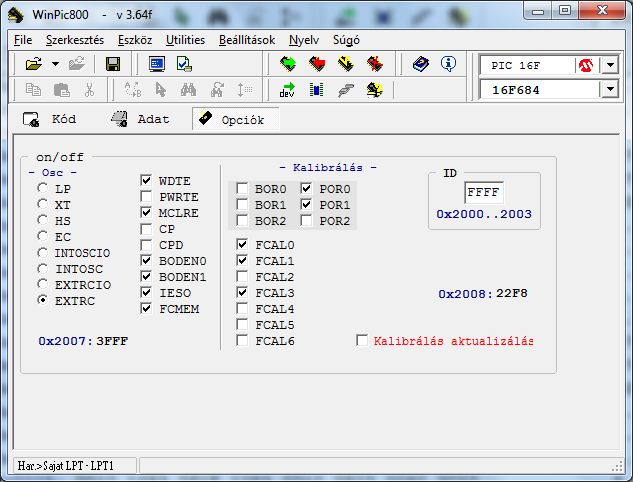The height and width of the screenshot is (482, 633).
Task: Click the 0x2000..2003 ID address label
Action: tap(484, 214)
